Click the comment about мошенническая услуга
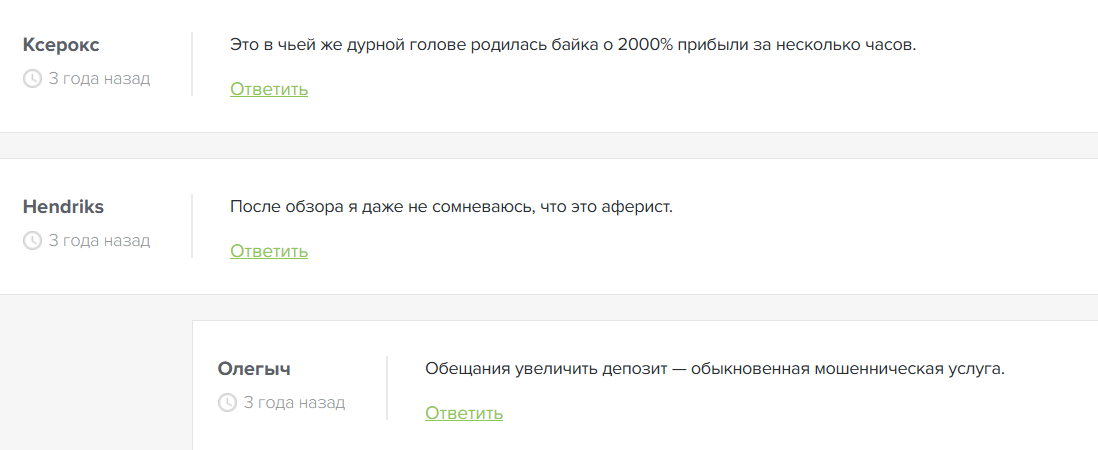The height and width of the screenshot is (450, 1098). point(714,369)
